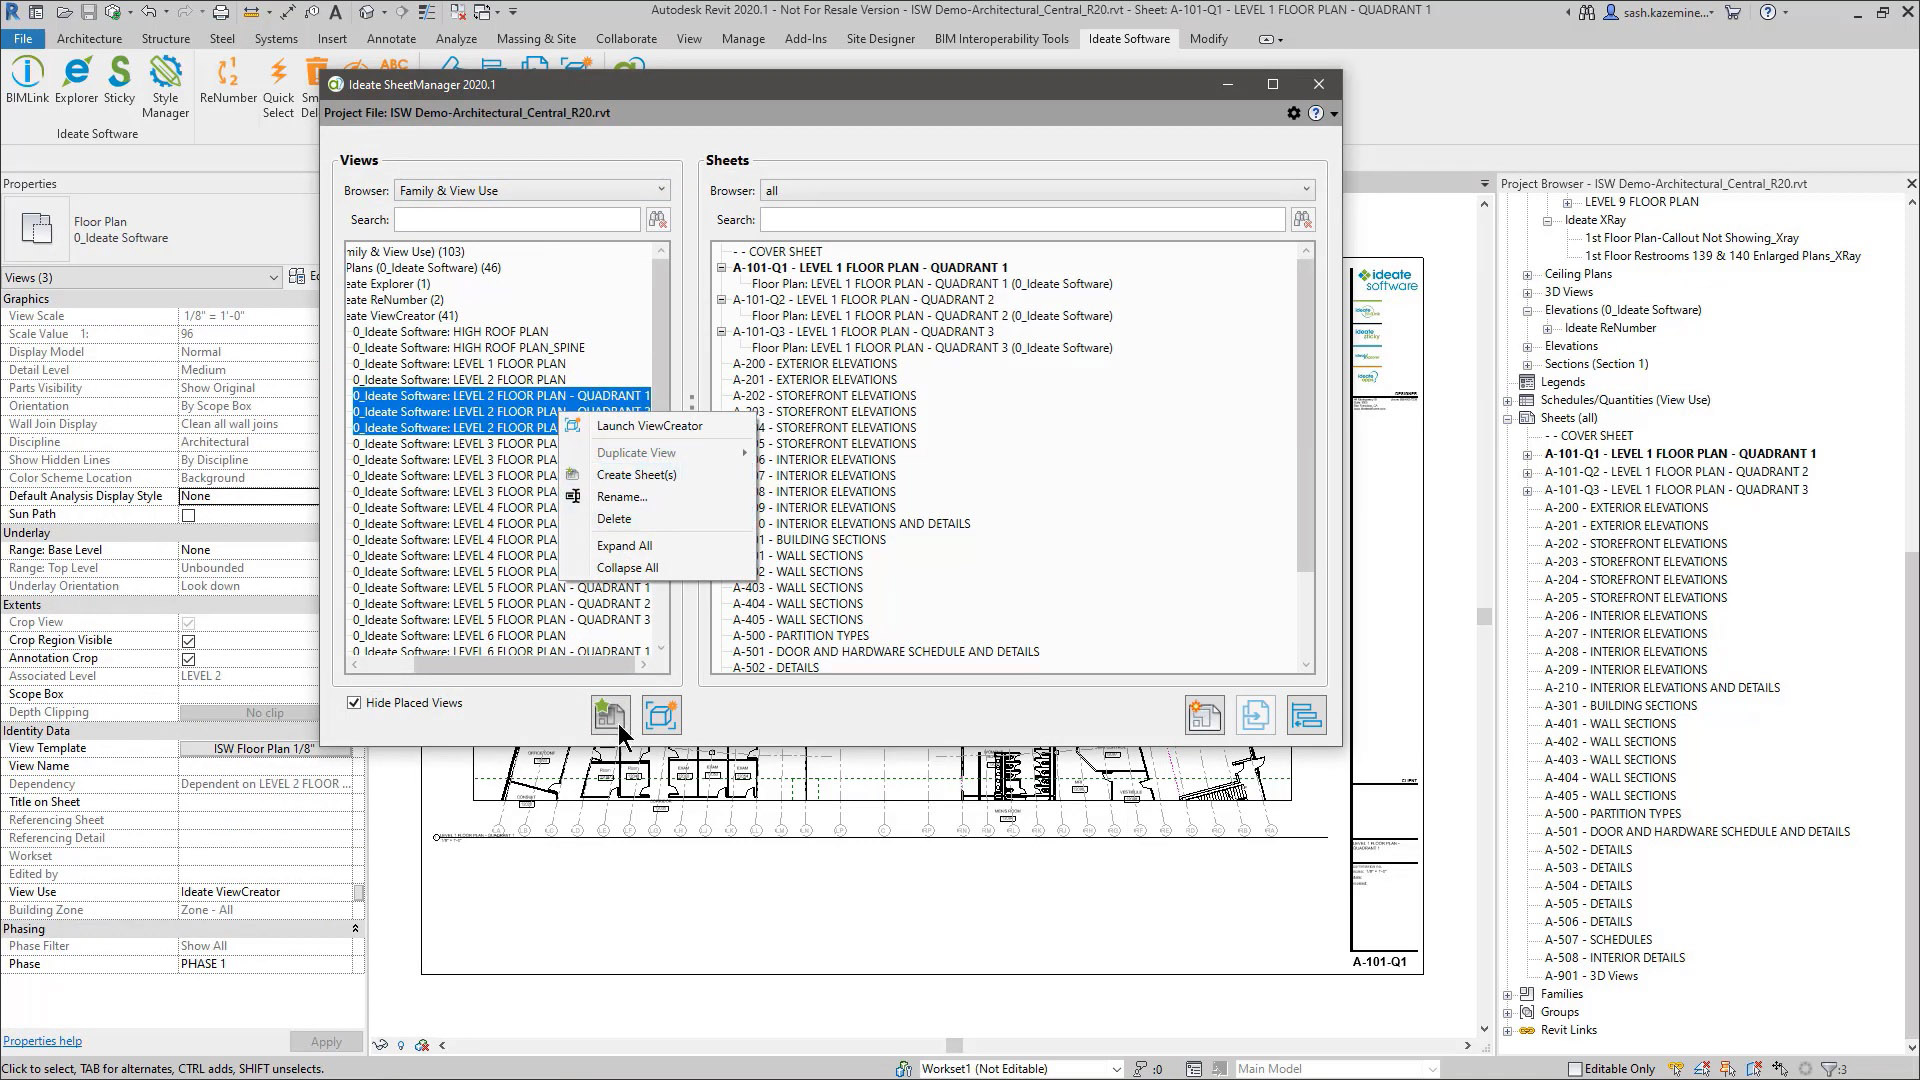1920x1080 pixels.
Task: Open the Workset1 (Not Editable) dropdown
Action: coord(1020,1069)
